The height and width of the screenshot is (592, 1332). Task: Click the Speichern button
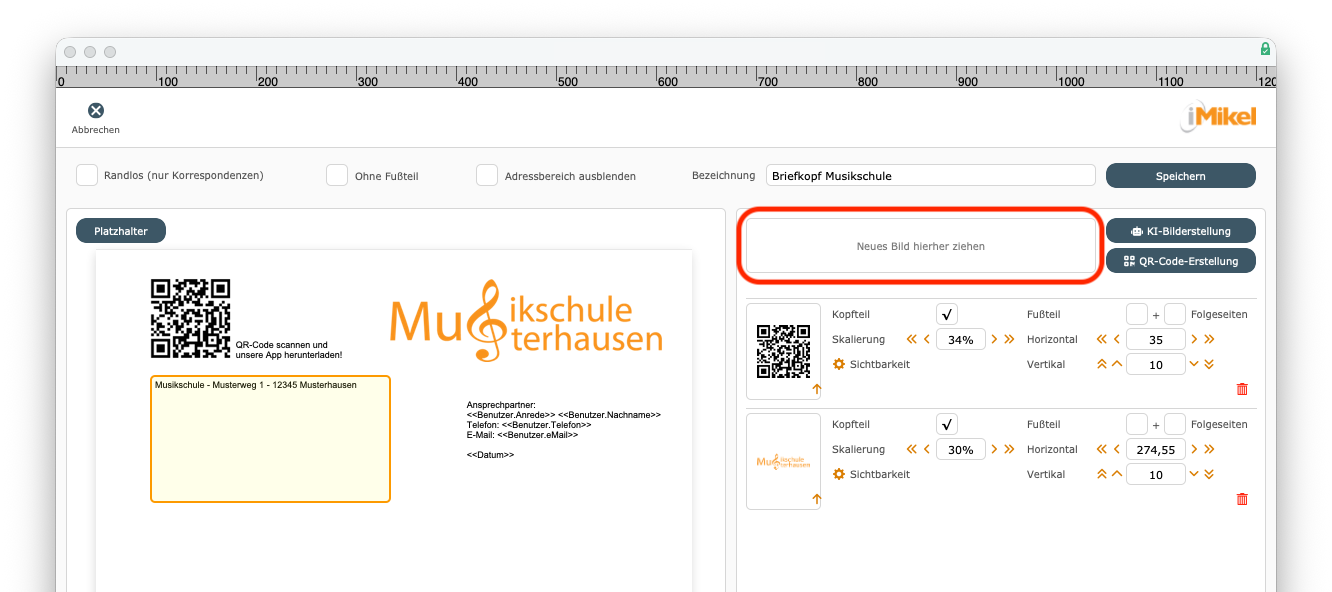click(x=1180, y=176)
